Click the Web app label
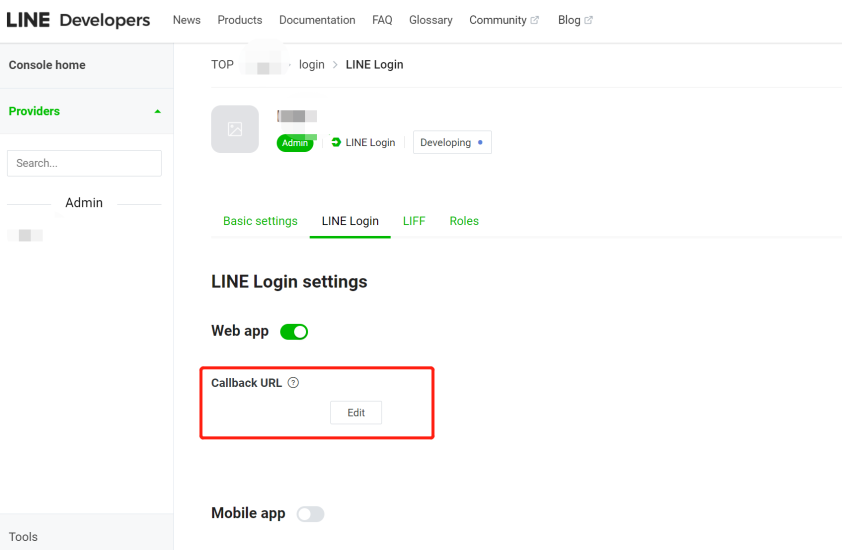The image size is (842, 550). tap(240, 331)
